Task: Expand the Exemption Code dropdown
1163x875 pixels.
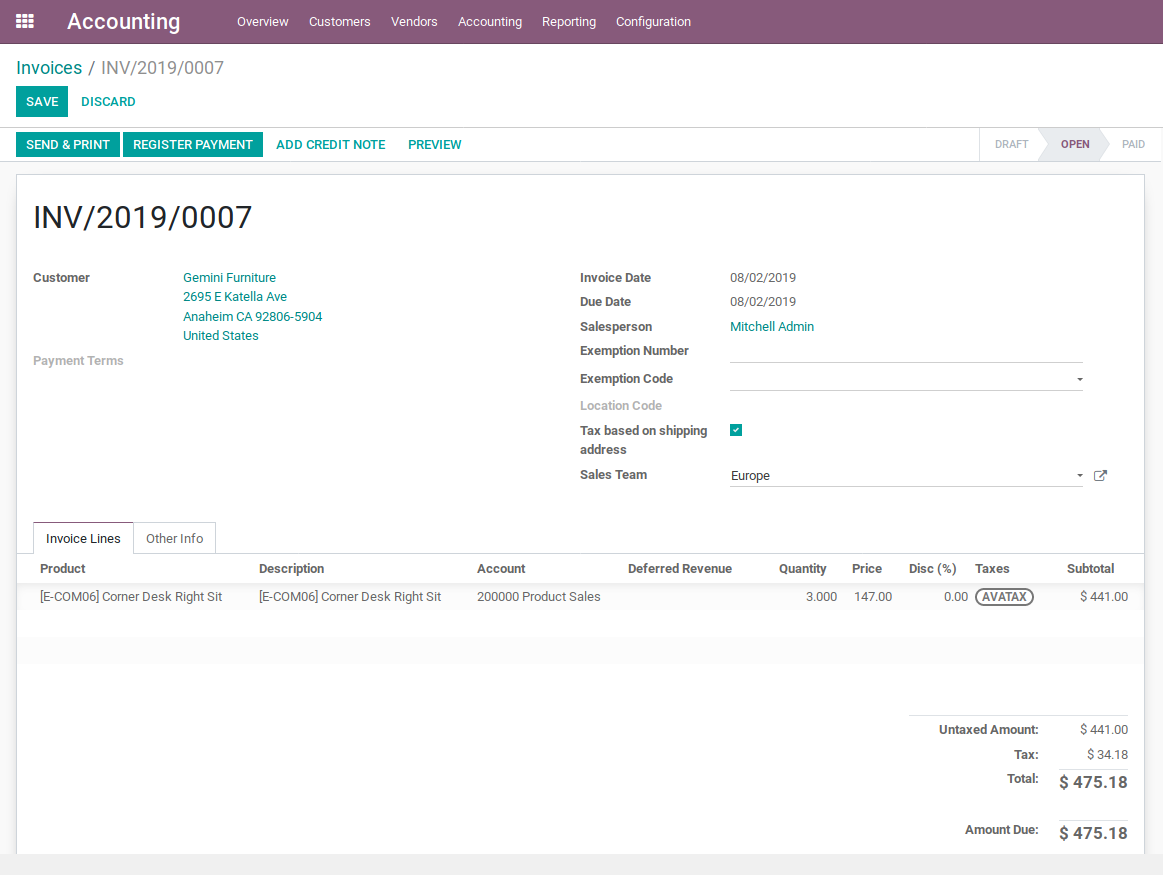Action: click(x=1079, y=380)
